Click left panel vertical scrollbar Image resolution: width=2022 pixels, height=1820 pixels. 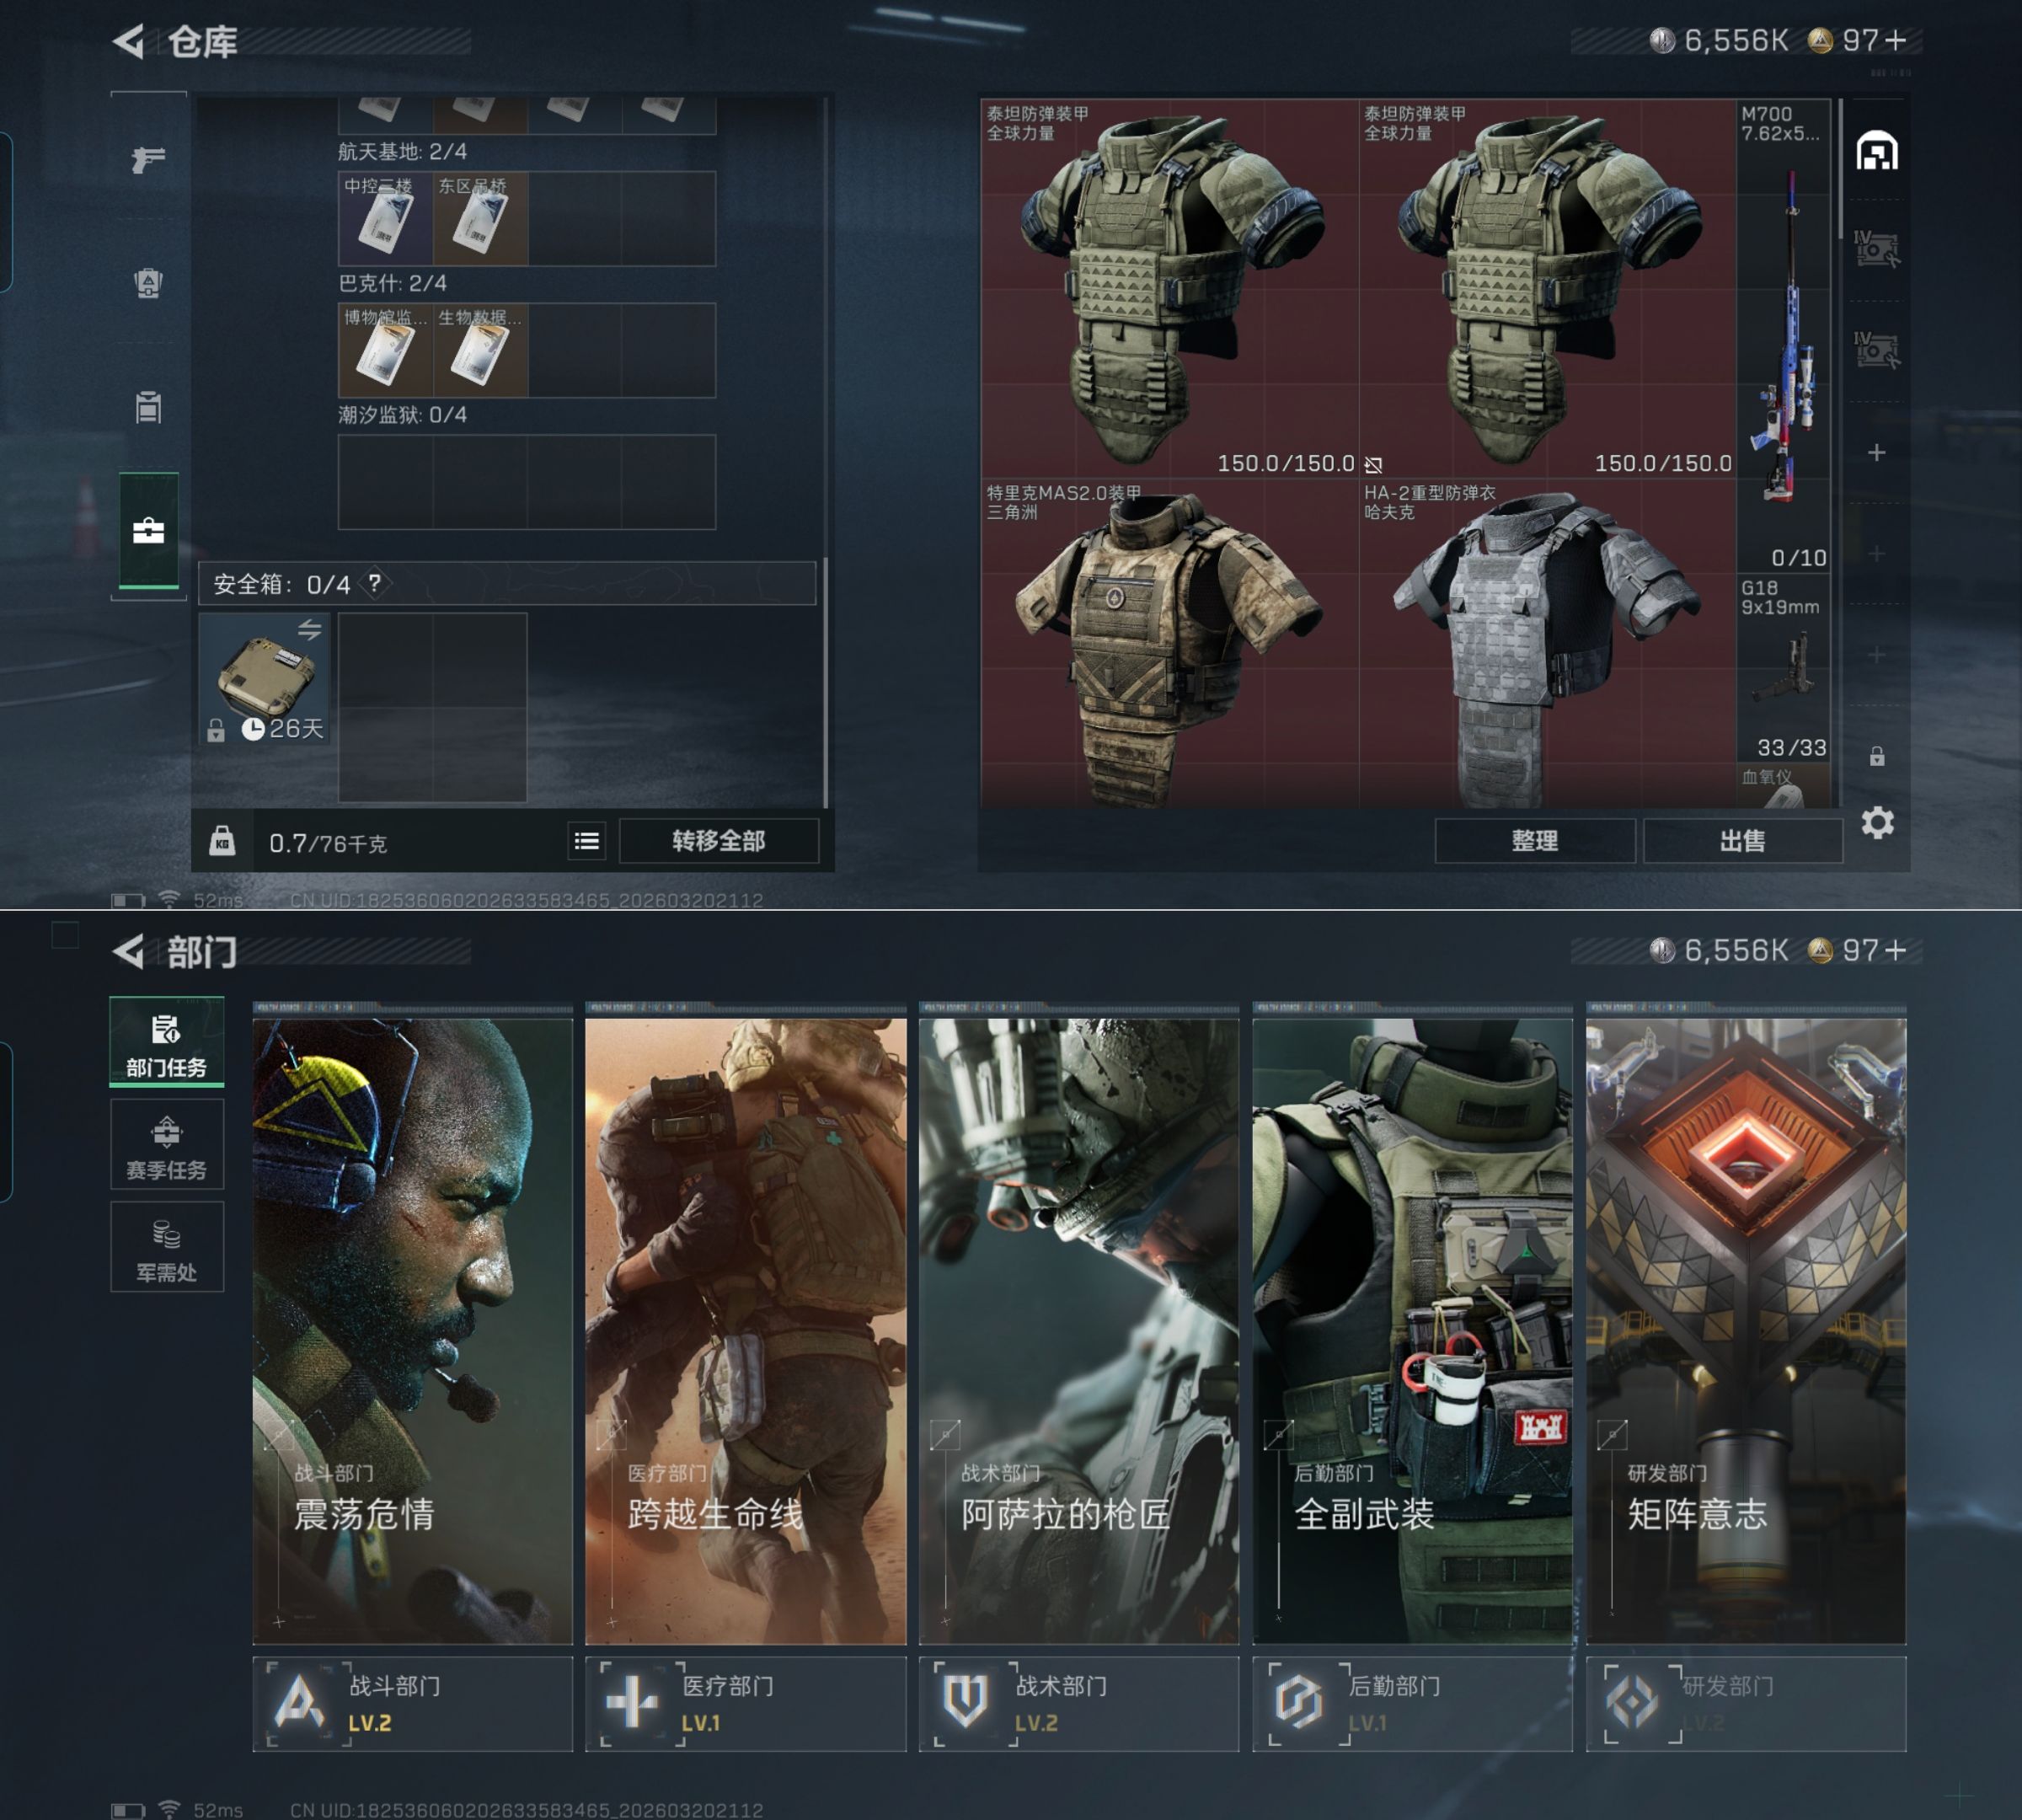click(x=825, y=680)
